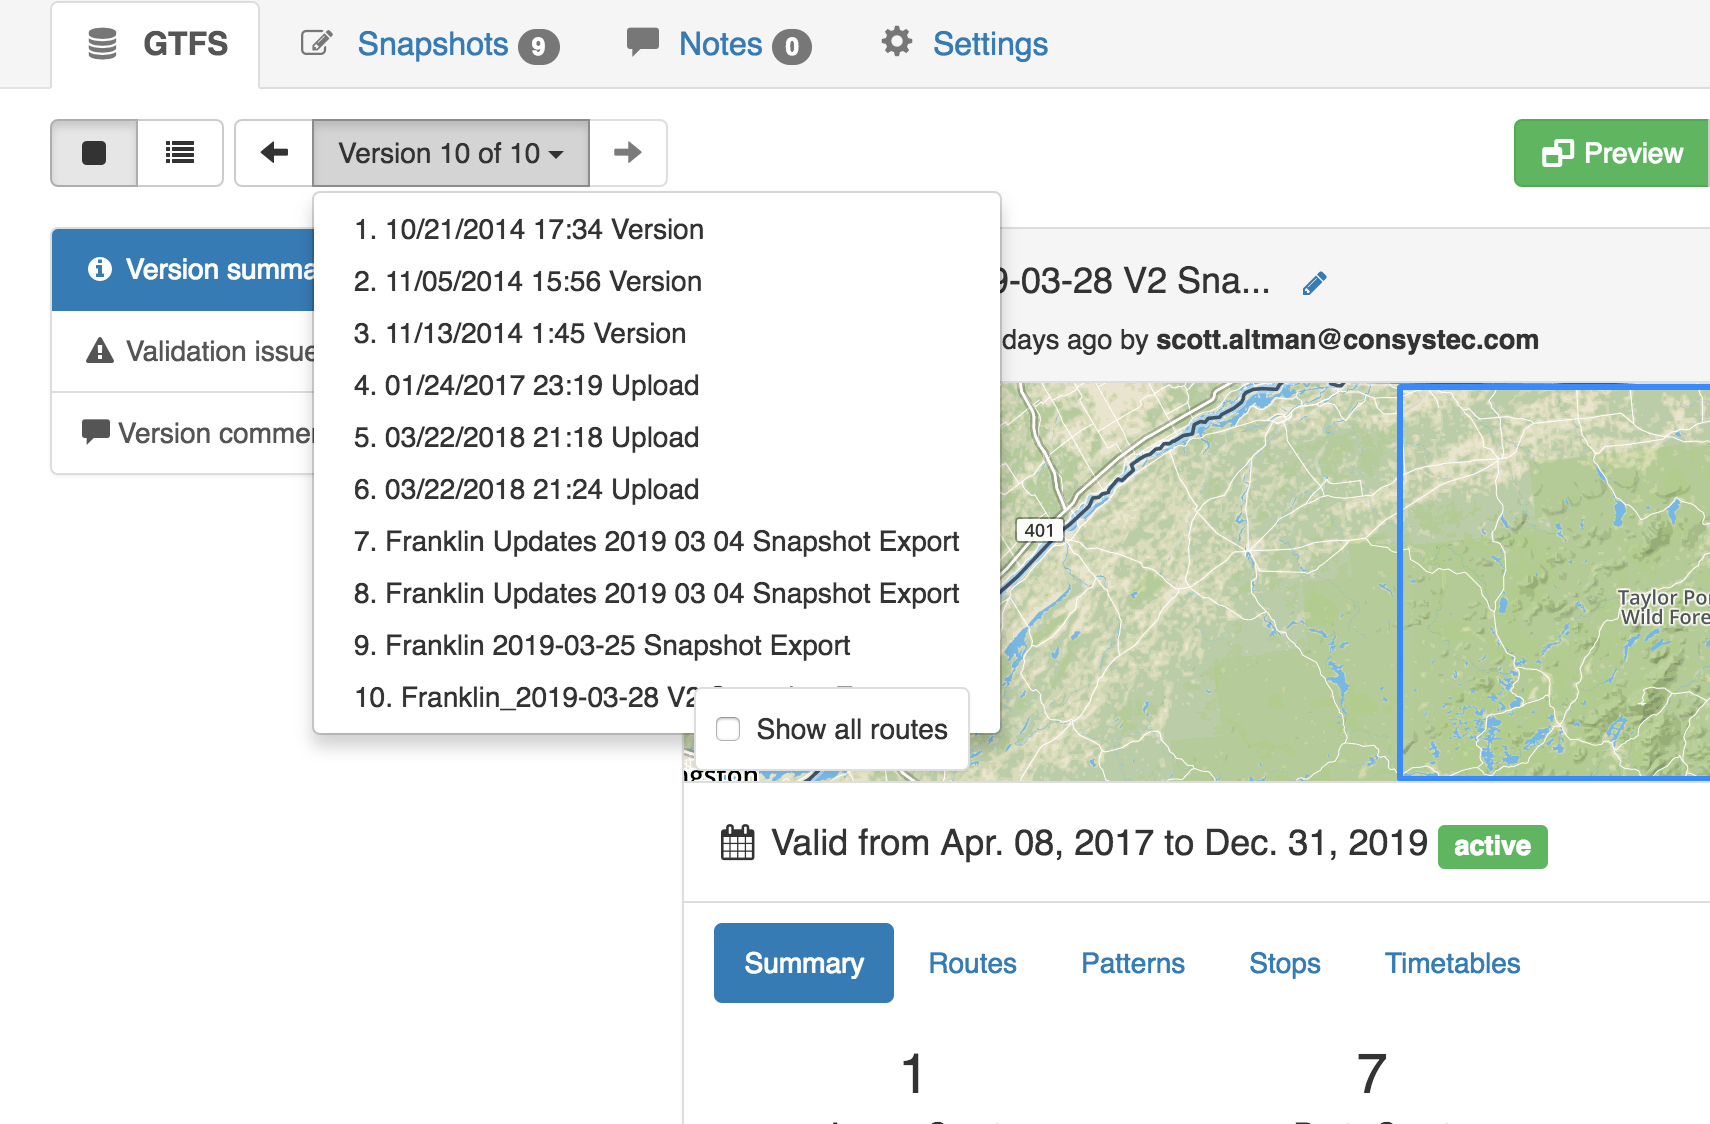The image size is (1710, 1124).
Task: Click the Validation issues warning triangle icon
Action: pyautogui.click(x=100, y=351)
